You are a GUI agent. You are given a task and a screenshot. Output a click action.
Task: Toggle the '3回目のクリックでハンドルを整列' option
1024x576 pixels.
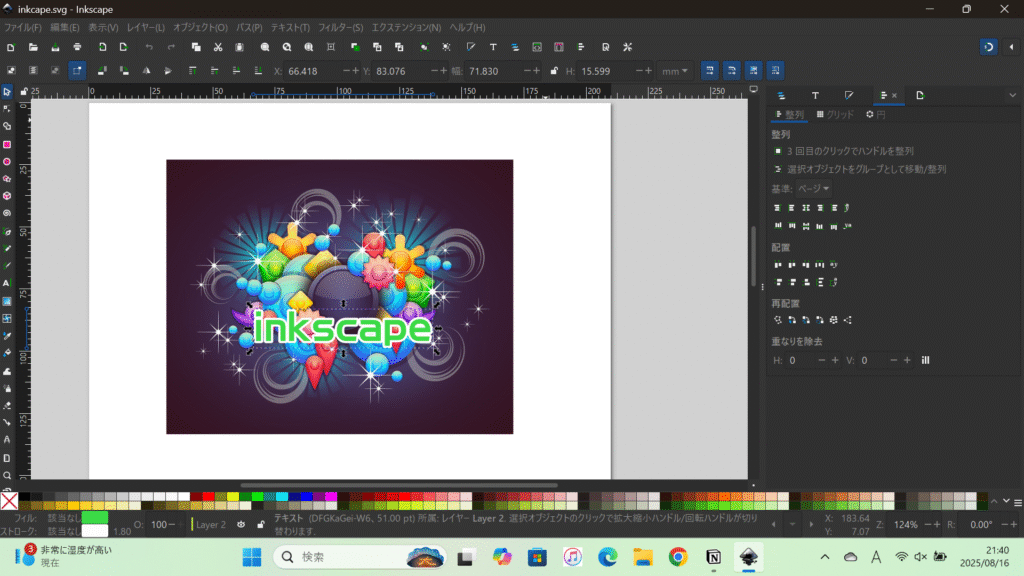[778, 151]
